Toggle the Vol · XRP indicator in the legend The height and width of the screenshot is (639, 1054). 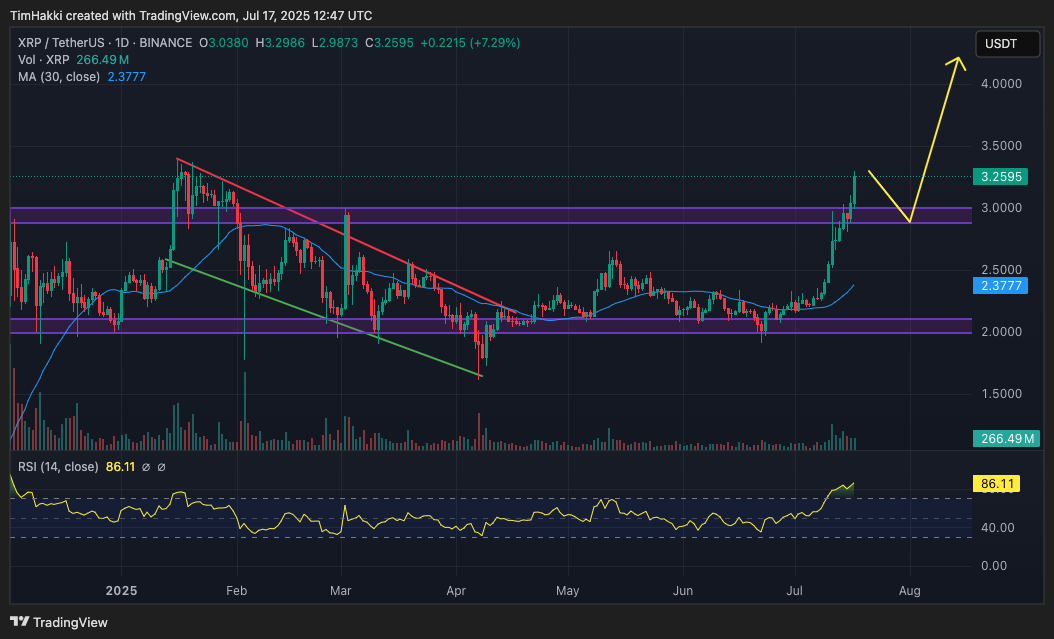(x=45, y=60)
